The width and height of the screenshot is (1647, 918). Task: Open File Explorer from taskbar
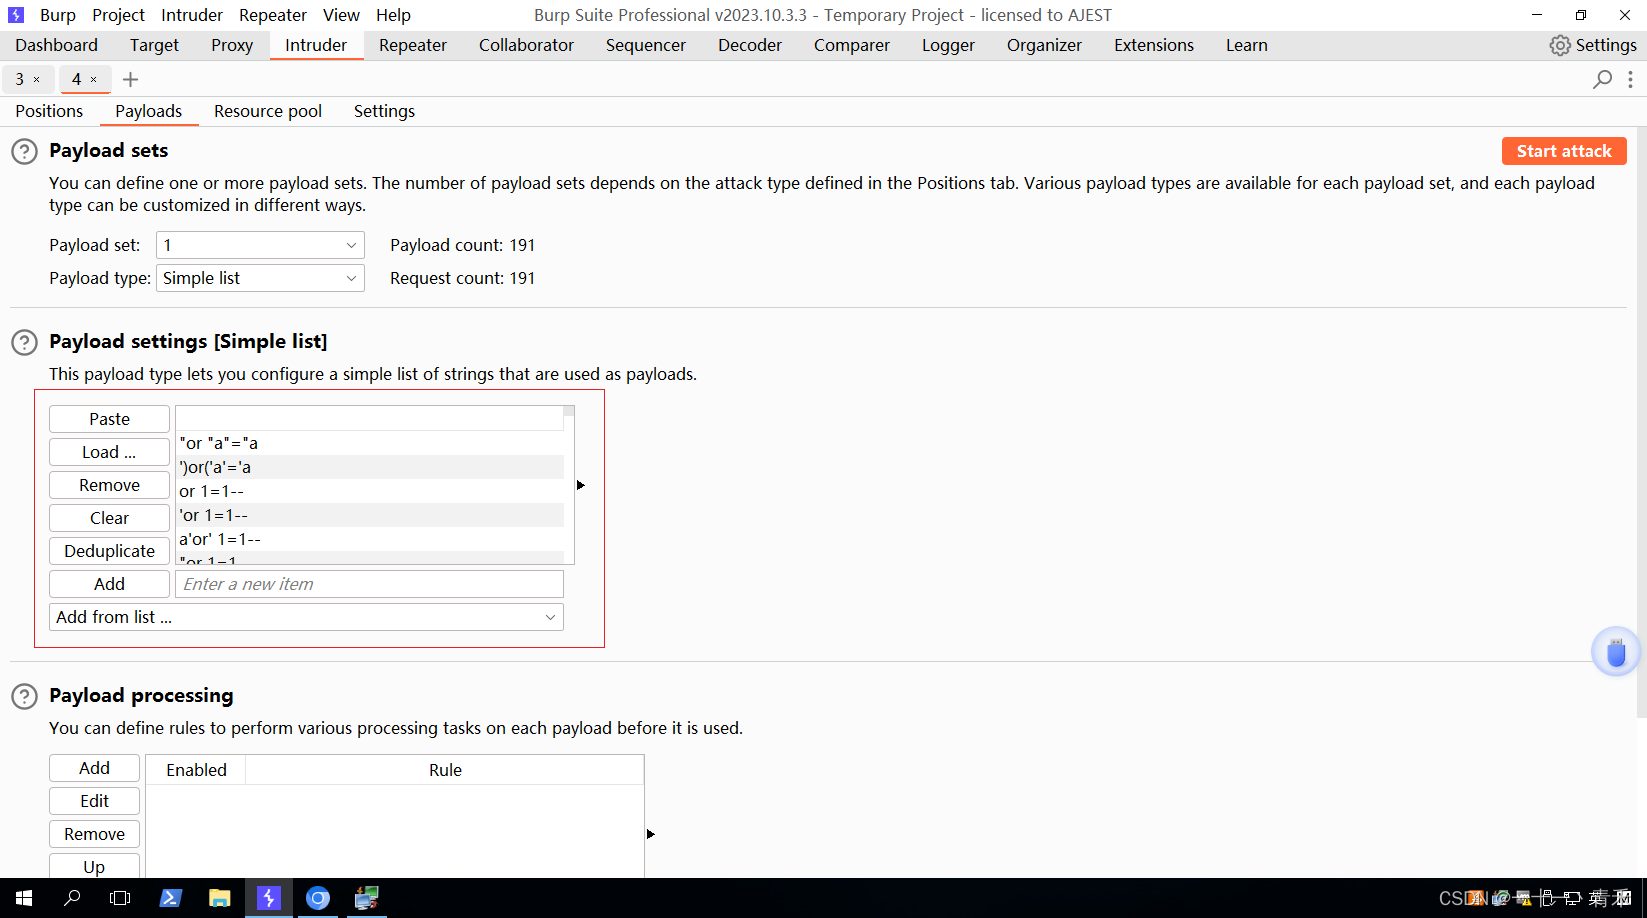219,898
